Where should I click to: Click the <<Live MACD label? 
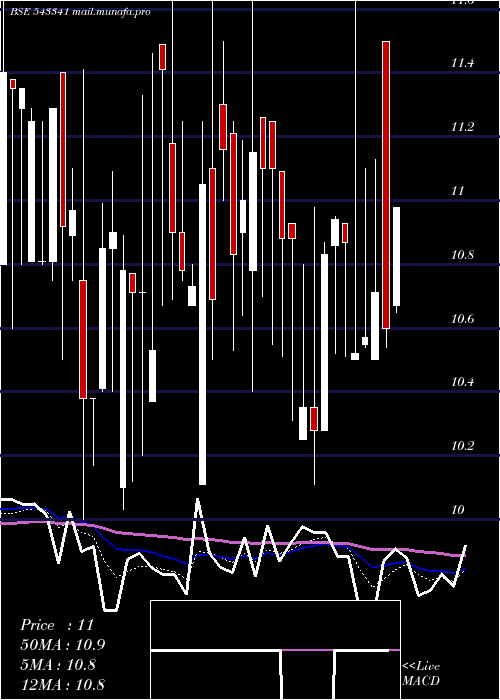click(x=421, y=674)
